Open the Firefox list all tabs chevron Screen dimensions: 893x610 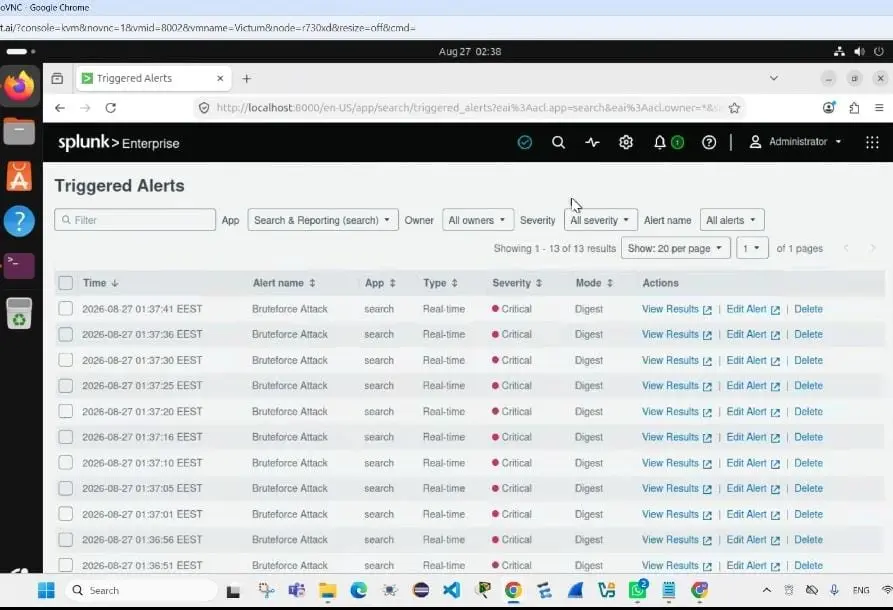(x=773, y=78)
